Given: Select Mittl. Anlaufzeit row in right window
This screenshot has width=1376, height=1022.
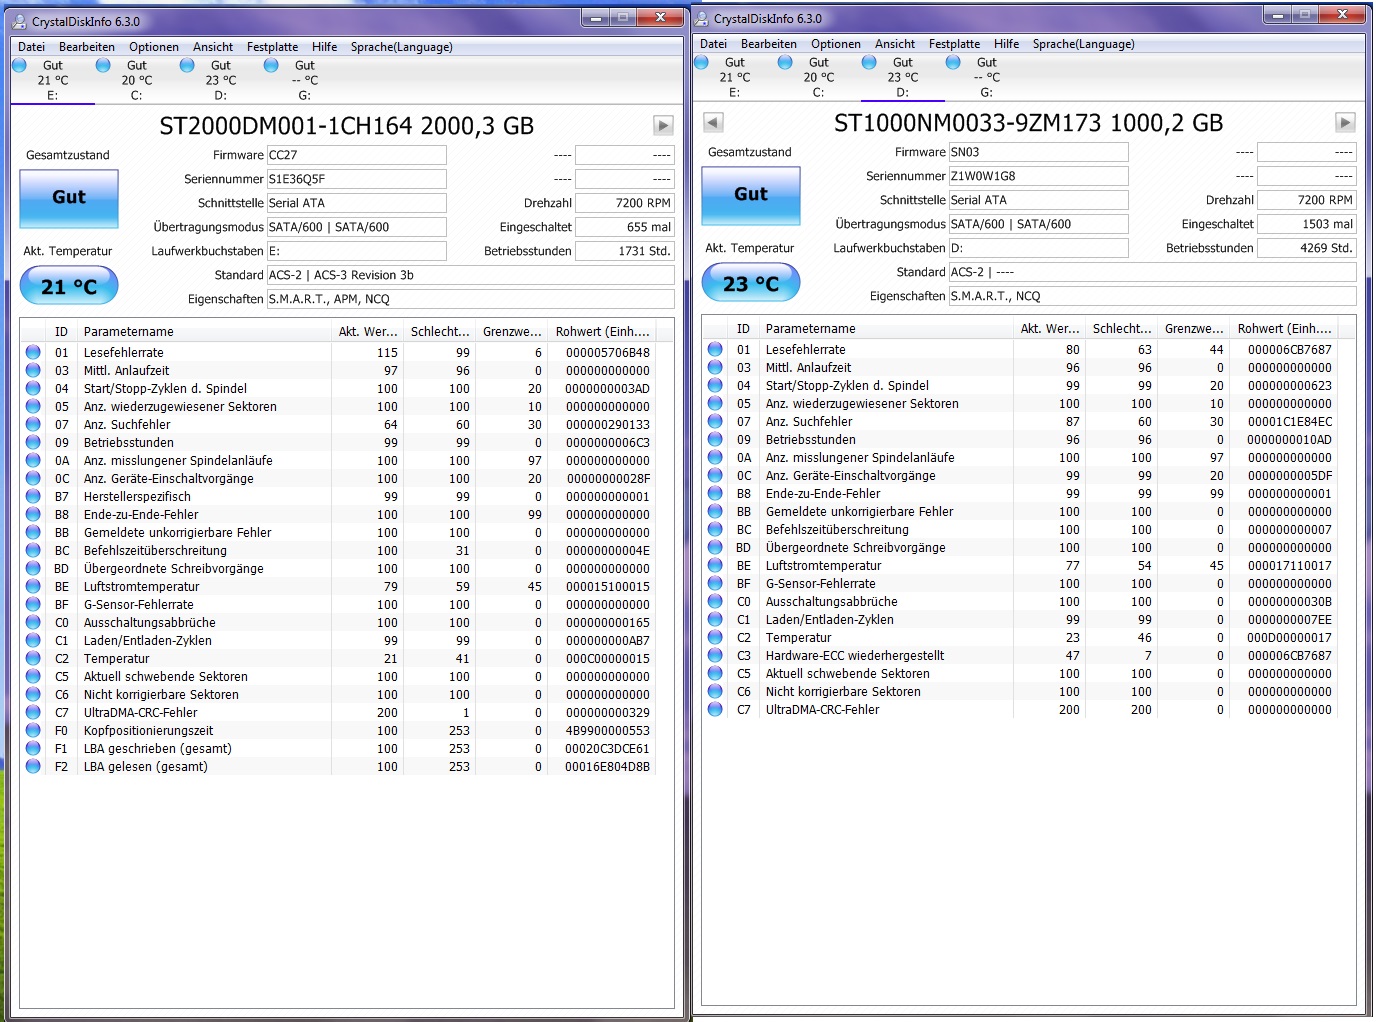Looking at the screenshot, I should 1021,367.
